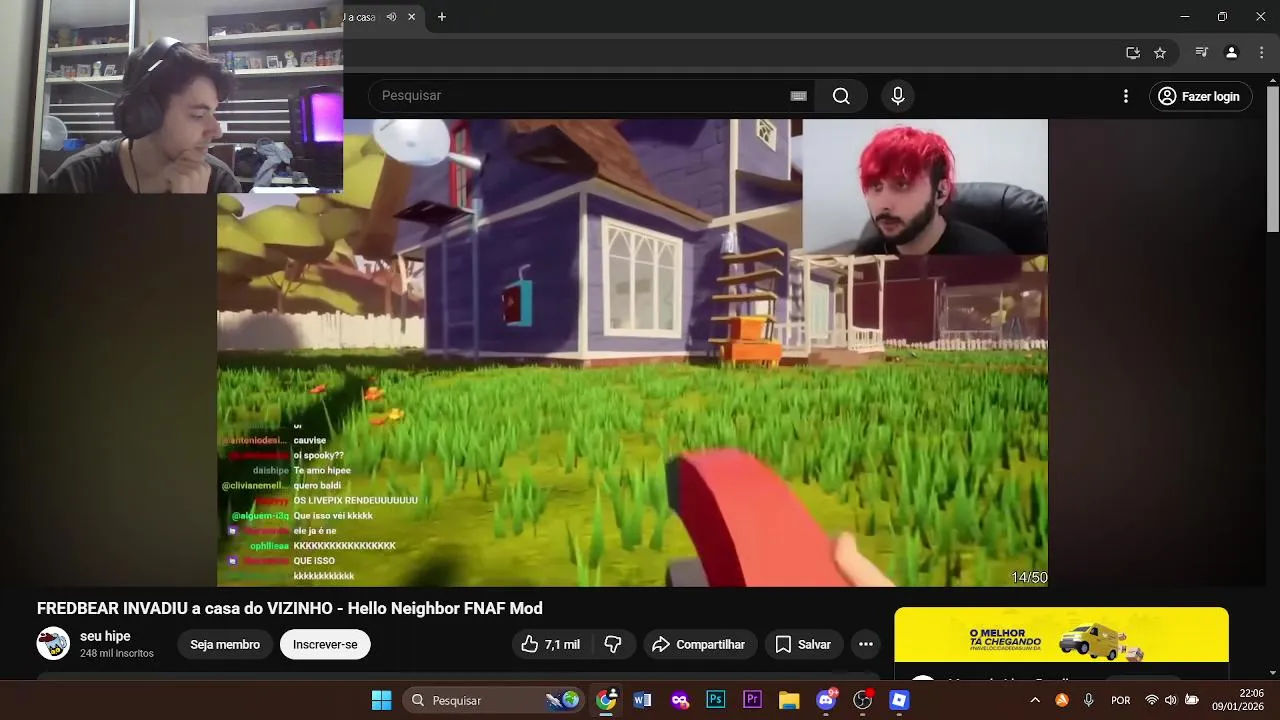Open Chrome from the taskbar
Image resolution: width=1280 pixels, height=720 pixels.
tap(606, 700)
